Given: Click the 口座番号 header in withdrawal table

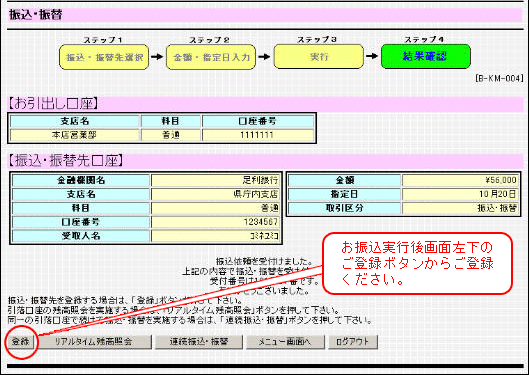Looking at the screenshot, I should pyautogui.click(x=258, y=121).
